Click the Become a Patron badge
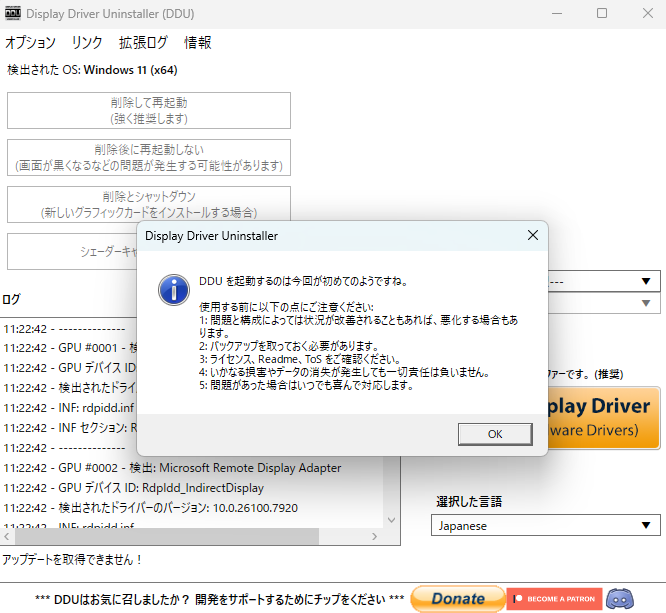The image size is (666, 613). pyautogui.click(x=553, y=598)
